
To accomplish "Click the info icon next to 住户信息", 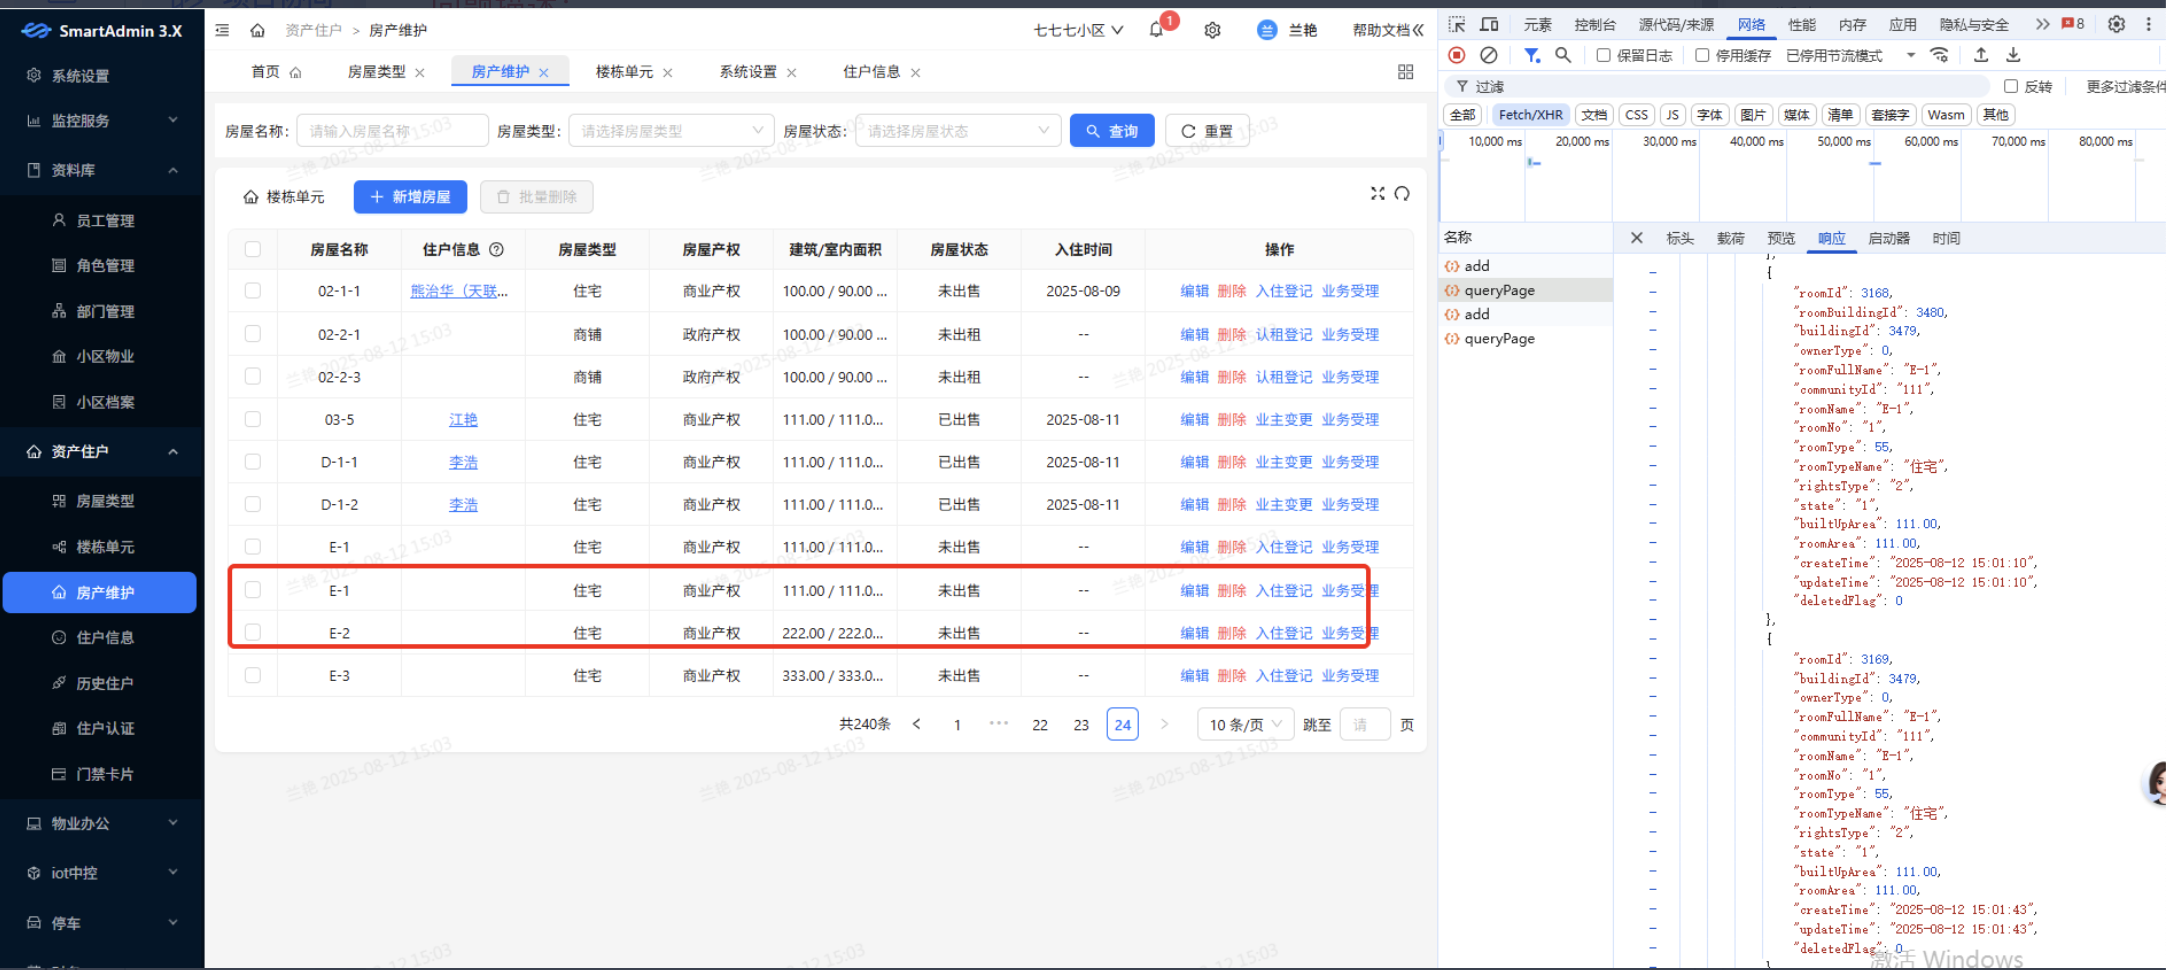I will 496,249.
